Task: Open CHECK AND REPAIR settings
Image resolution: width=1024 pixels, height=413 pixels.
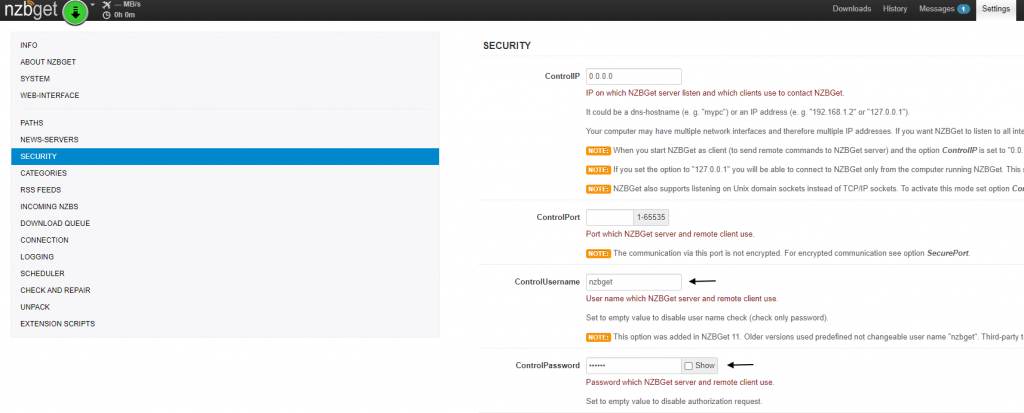Action: (225, 290)
